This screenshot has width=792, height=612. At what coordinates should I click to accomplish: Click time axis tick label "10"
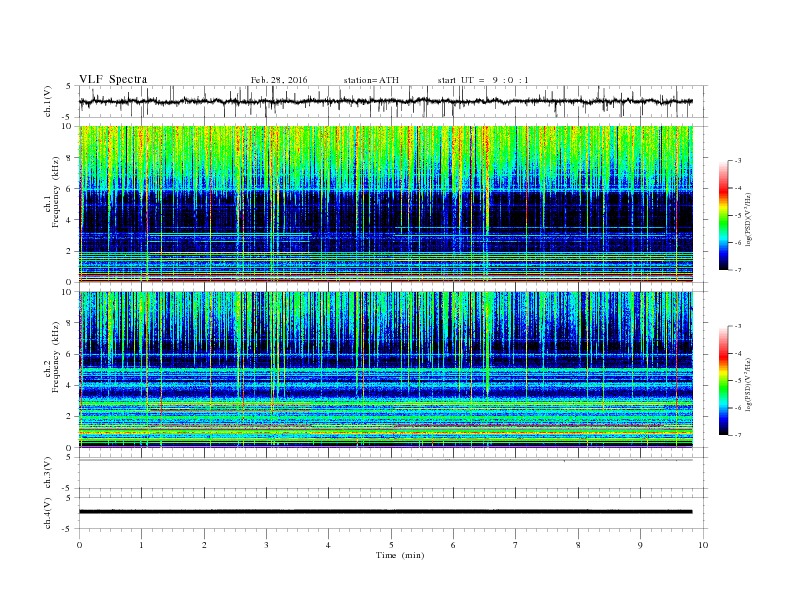pyautogui.click(x=703, y=545)
